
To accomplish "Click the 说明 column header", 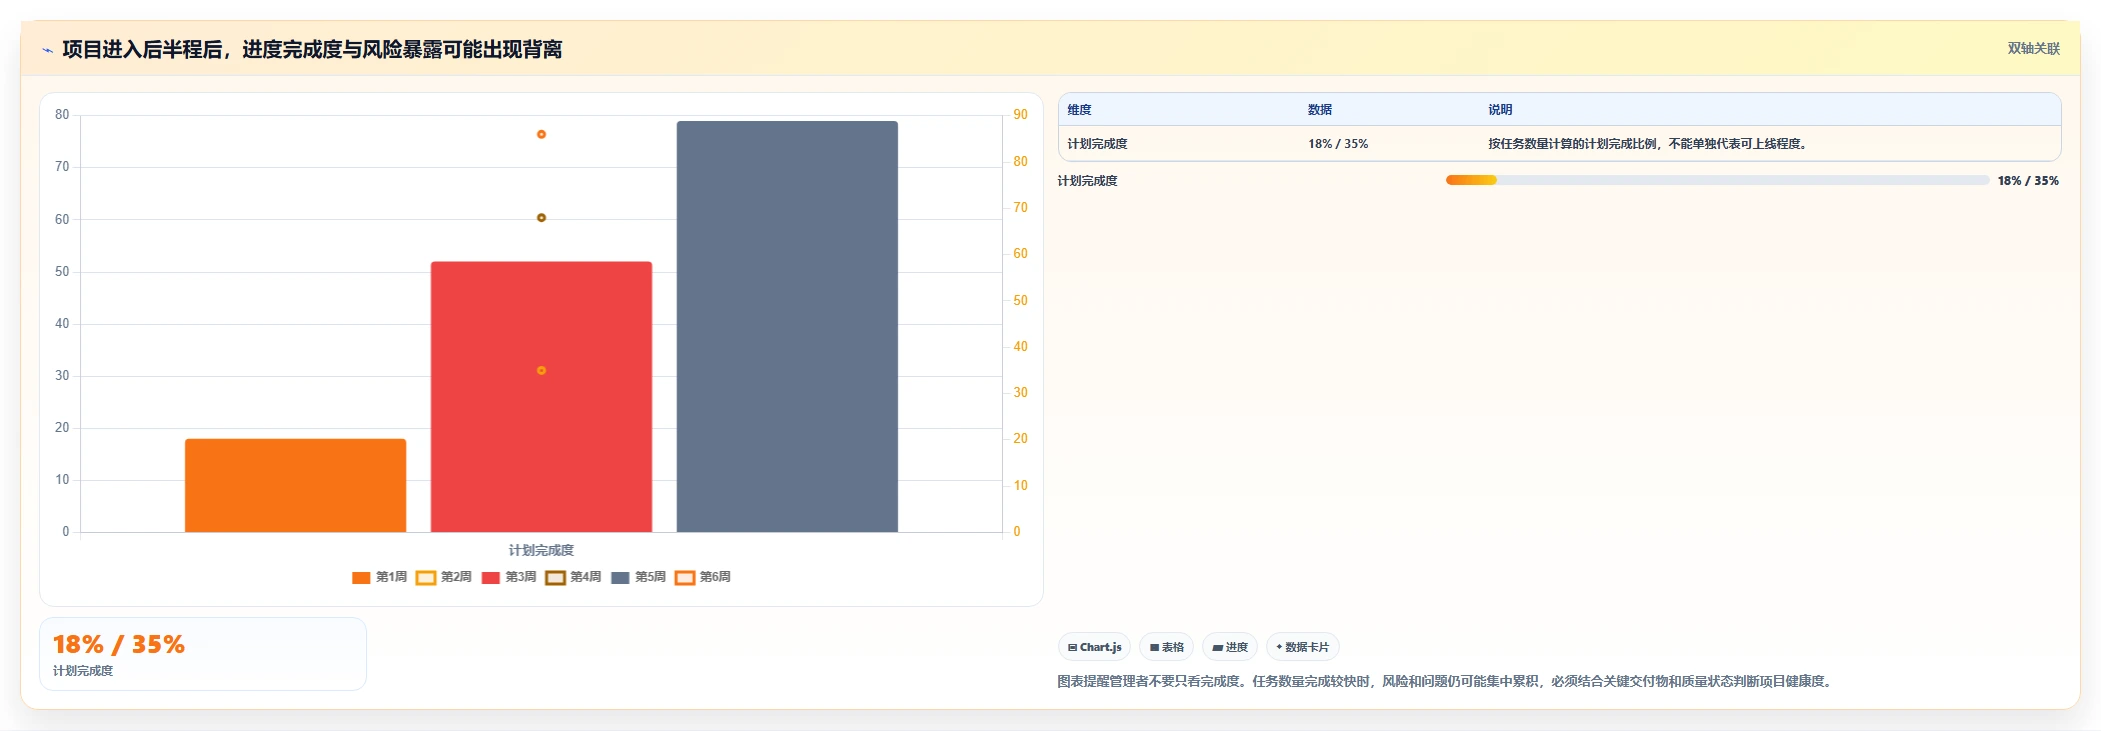I will [1500, 110].
